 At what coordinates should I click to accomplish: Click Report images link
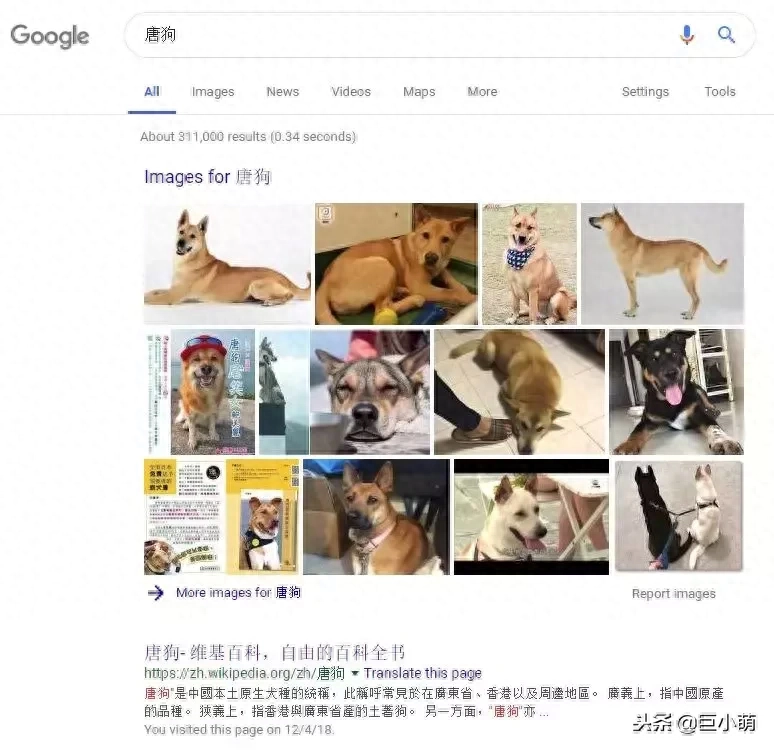(673, 593)
